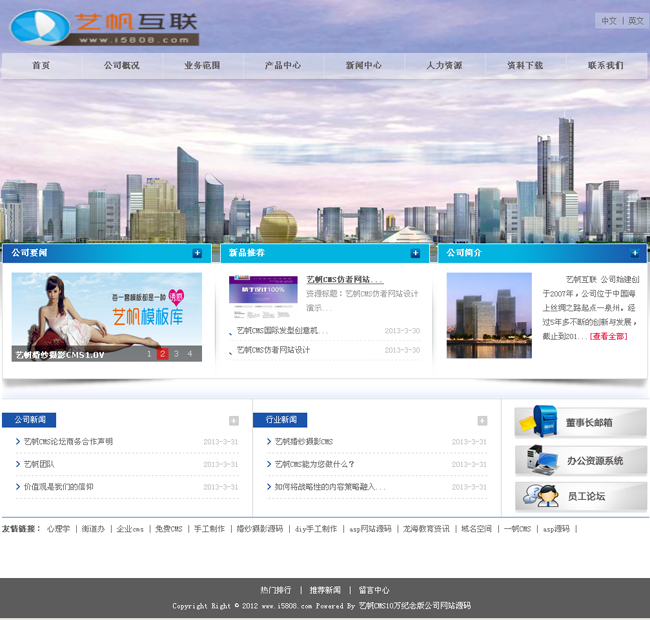Click the 艺帆模板库 slideshow image
This screenshot has width=650, height=620.
click(x=107, y=317)
